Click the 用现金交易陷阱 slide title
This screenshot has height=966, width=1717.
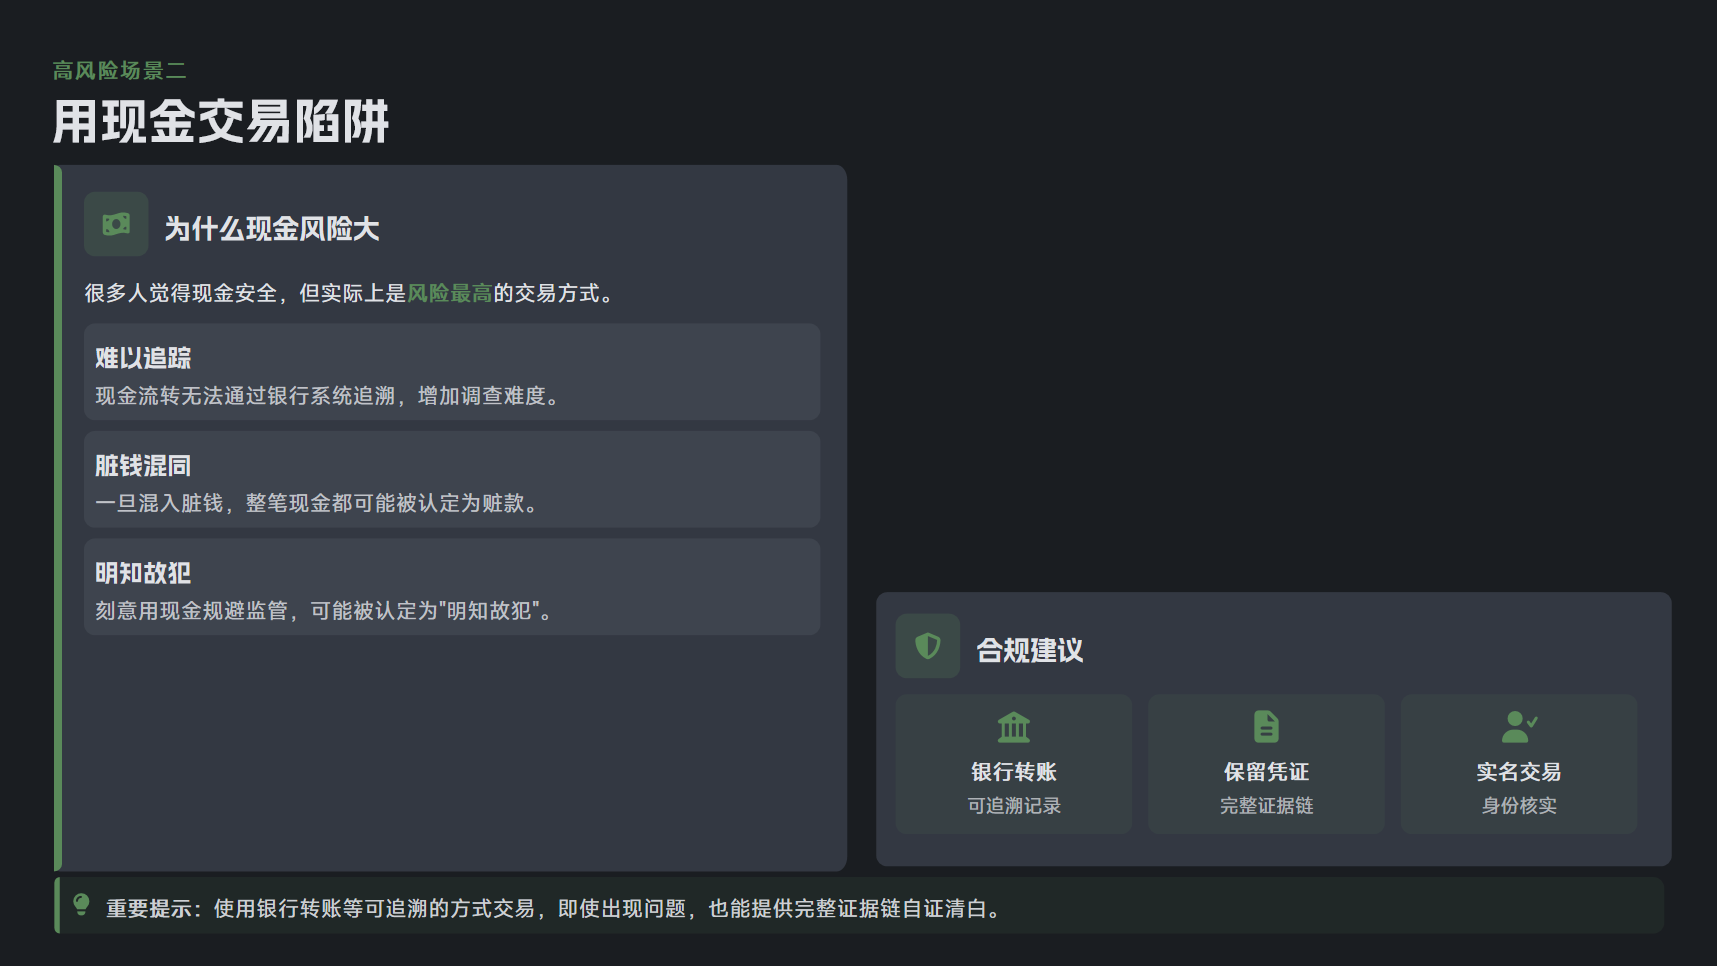coord(221,122)
